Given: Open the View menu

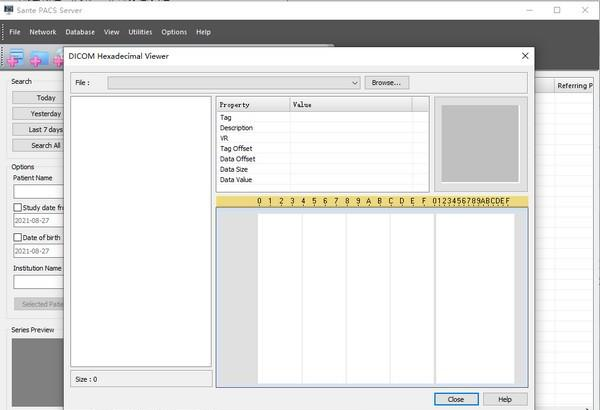Looking at the screenshot, I should [x=111, y=32].
